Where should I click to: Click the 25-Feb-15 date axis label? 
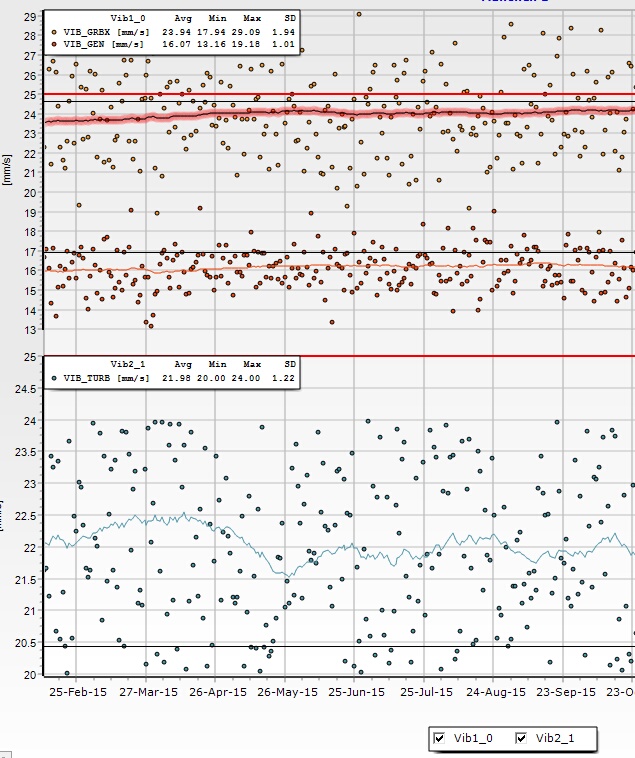[78, 692]
